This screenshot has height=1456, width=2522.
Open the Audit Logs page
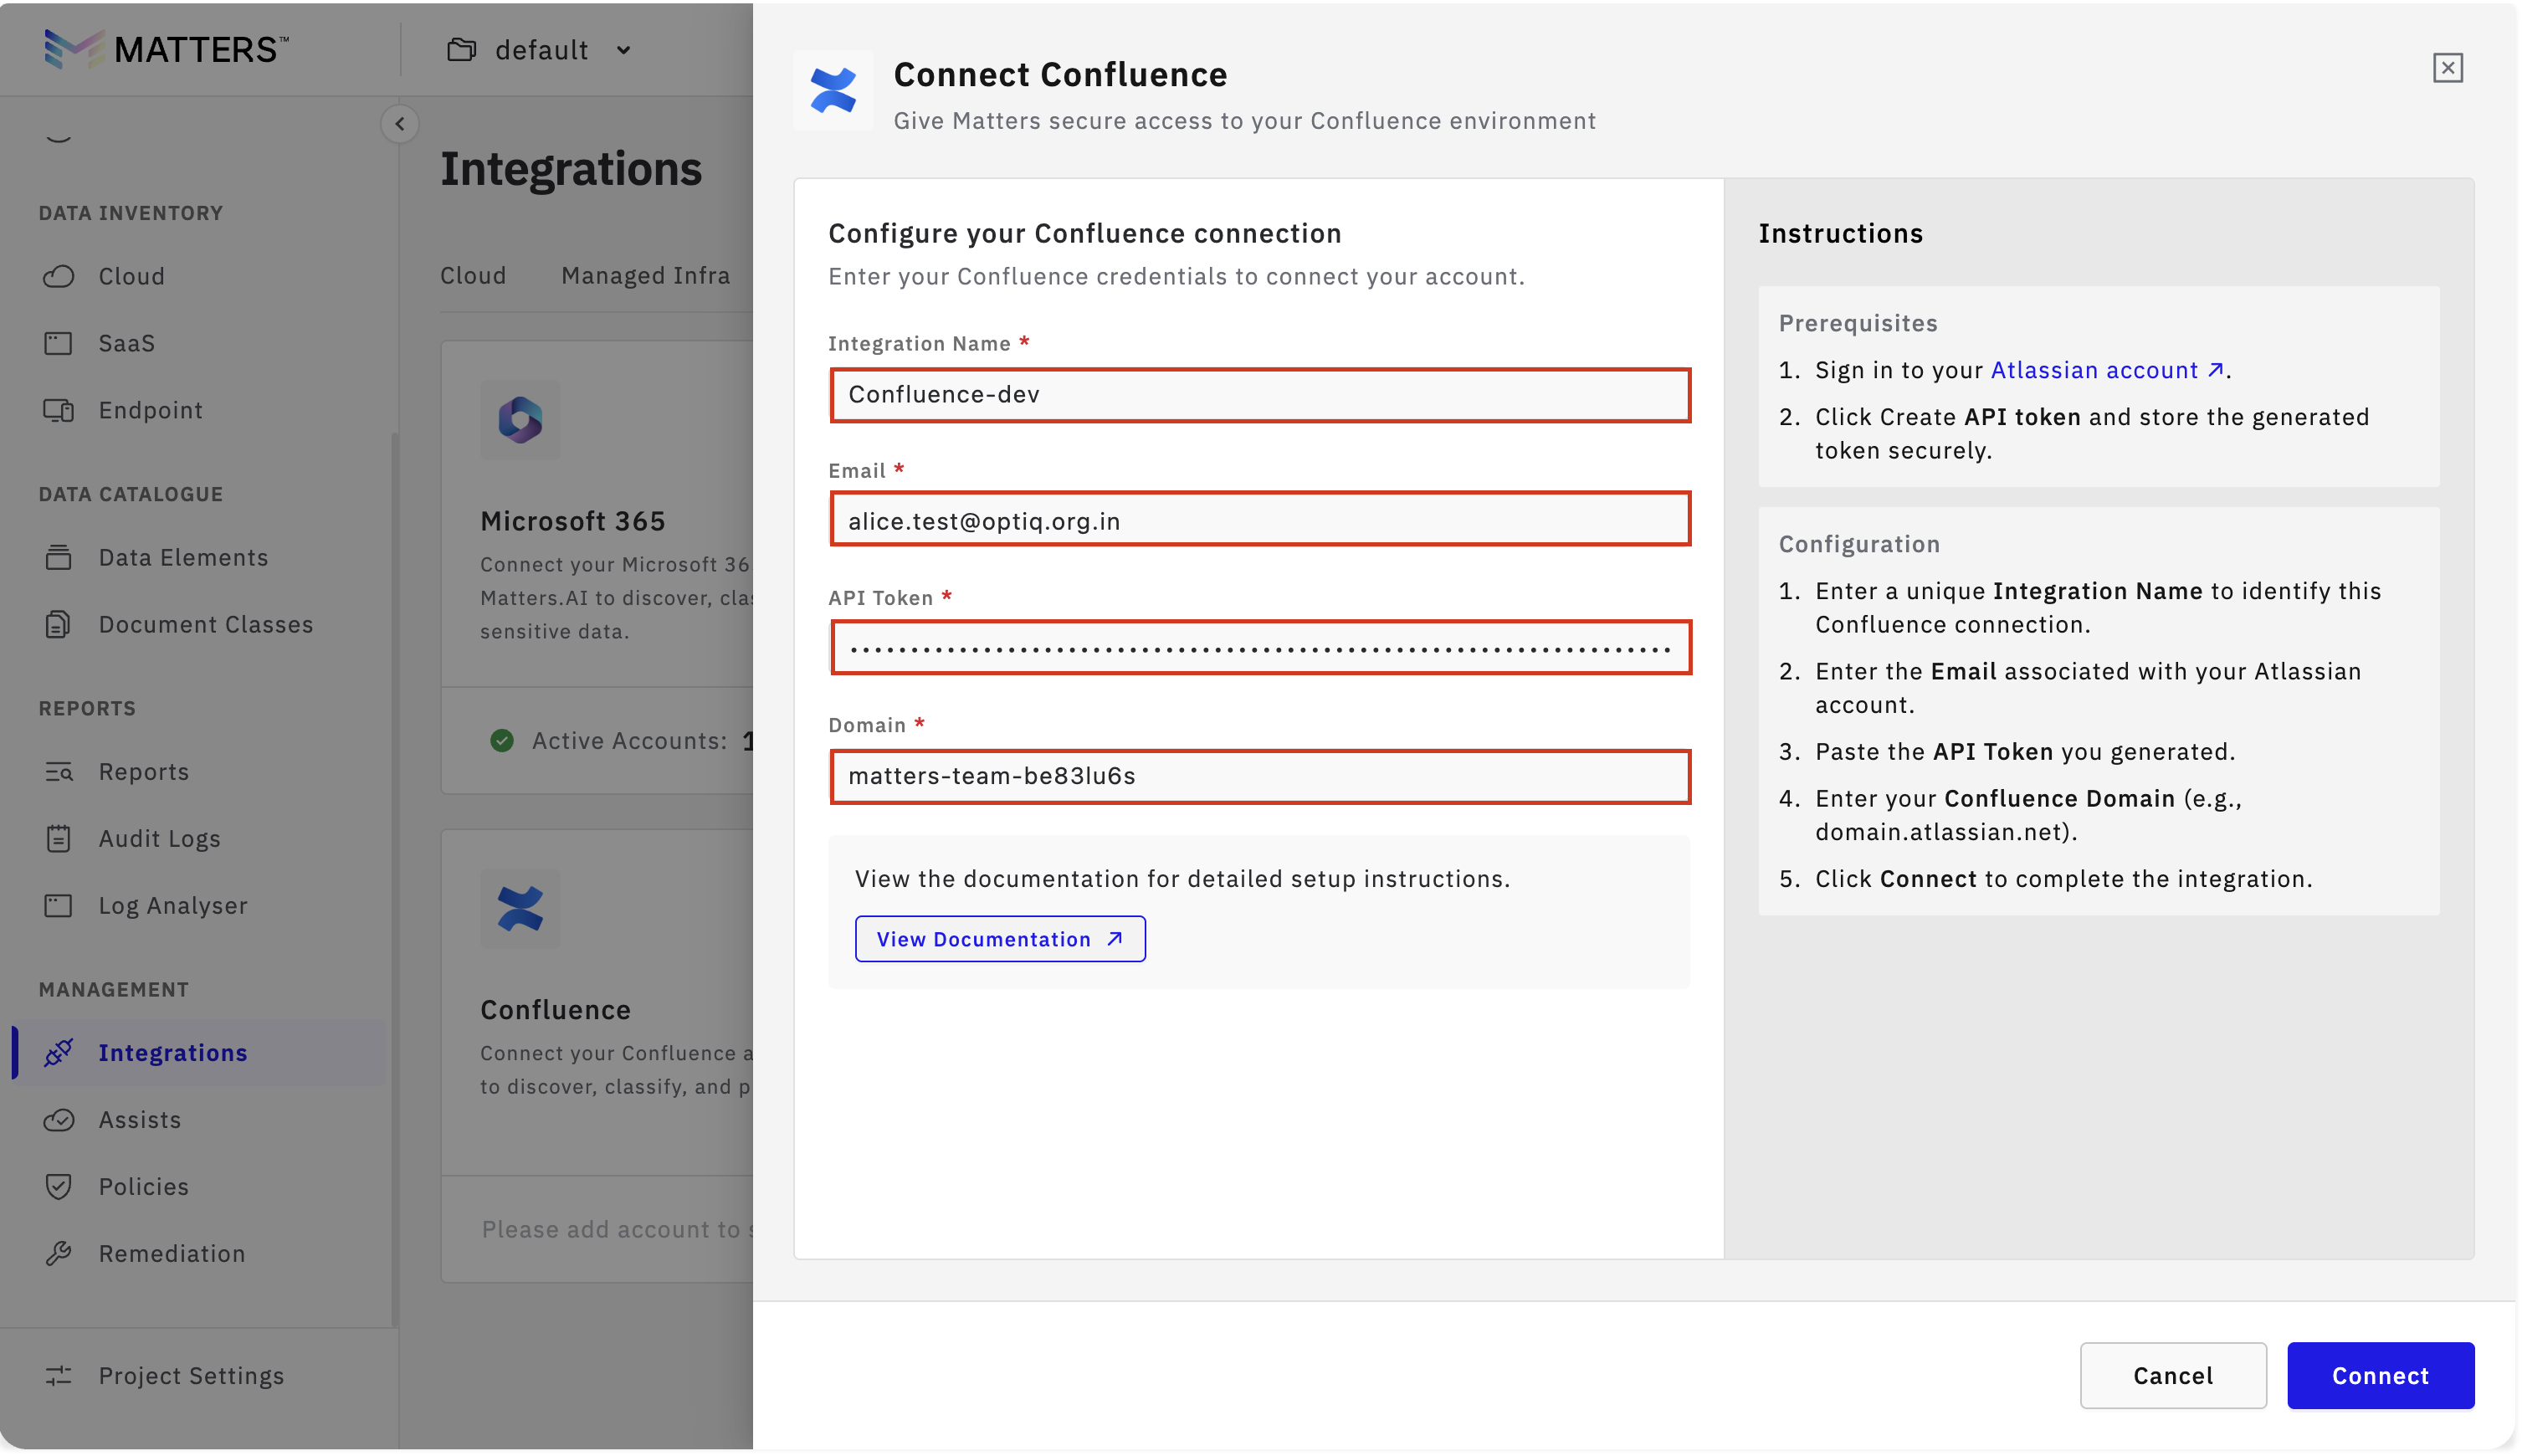(x=159, y=838)
